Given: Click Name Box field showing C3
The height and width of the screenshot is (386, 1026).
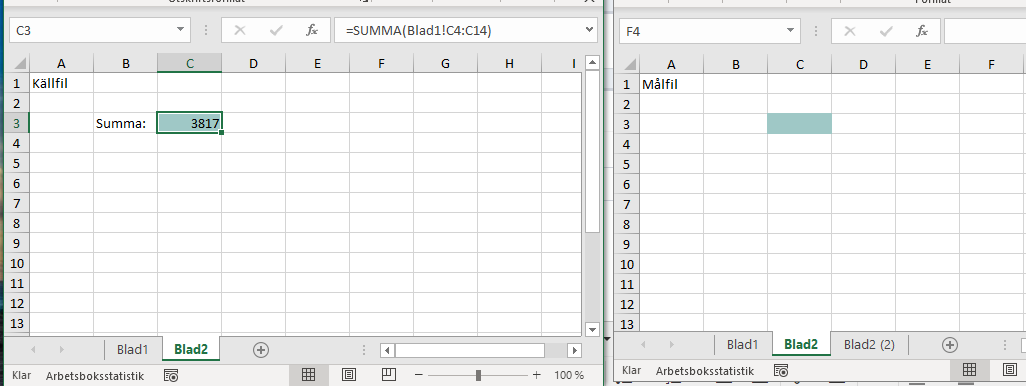Looking at the screenshot, I should (x=91, y=30).
